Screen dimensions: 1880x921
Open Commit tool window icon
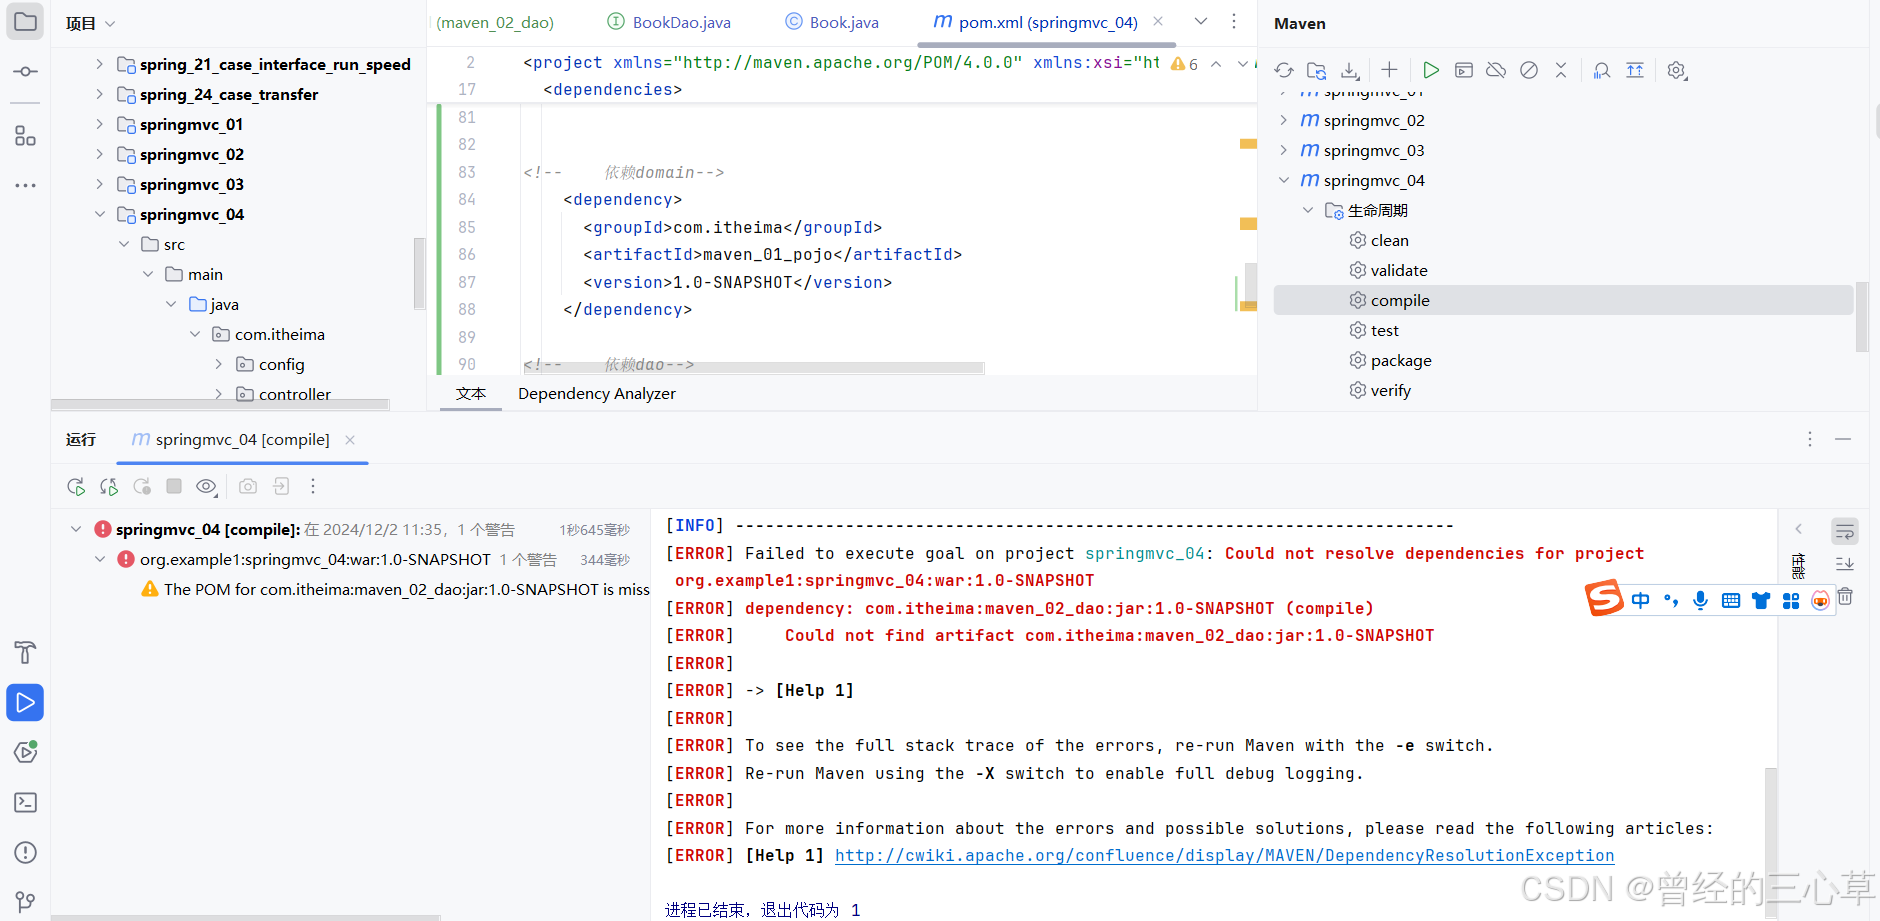coord(25,72)
